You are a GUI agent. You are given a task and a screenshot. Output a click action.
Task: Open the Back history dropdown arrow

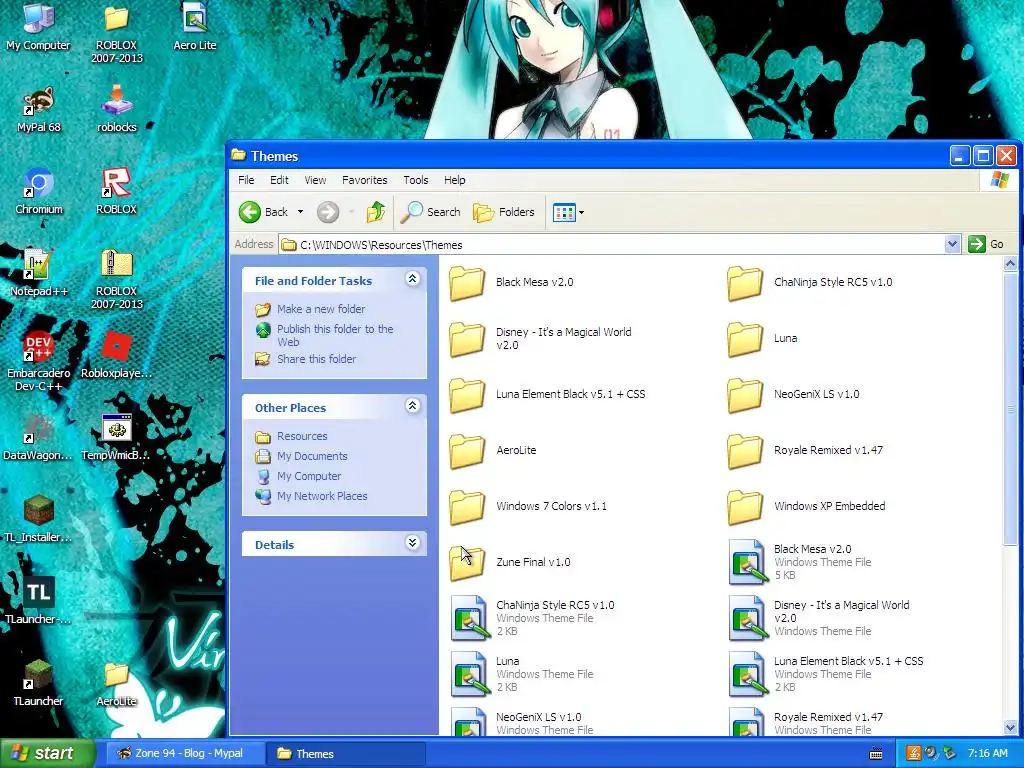tap(300, 212)
